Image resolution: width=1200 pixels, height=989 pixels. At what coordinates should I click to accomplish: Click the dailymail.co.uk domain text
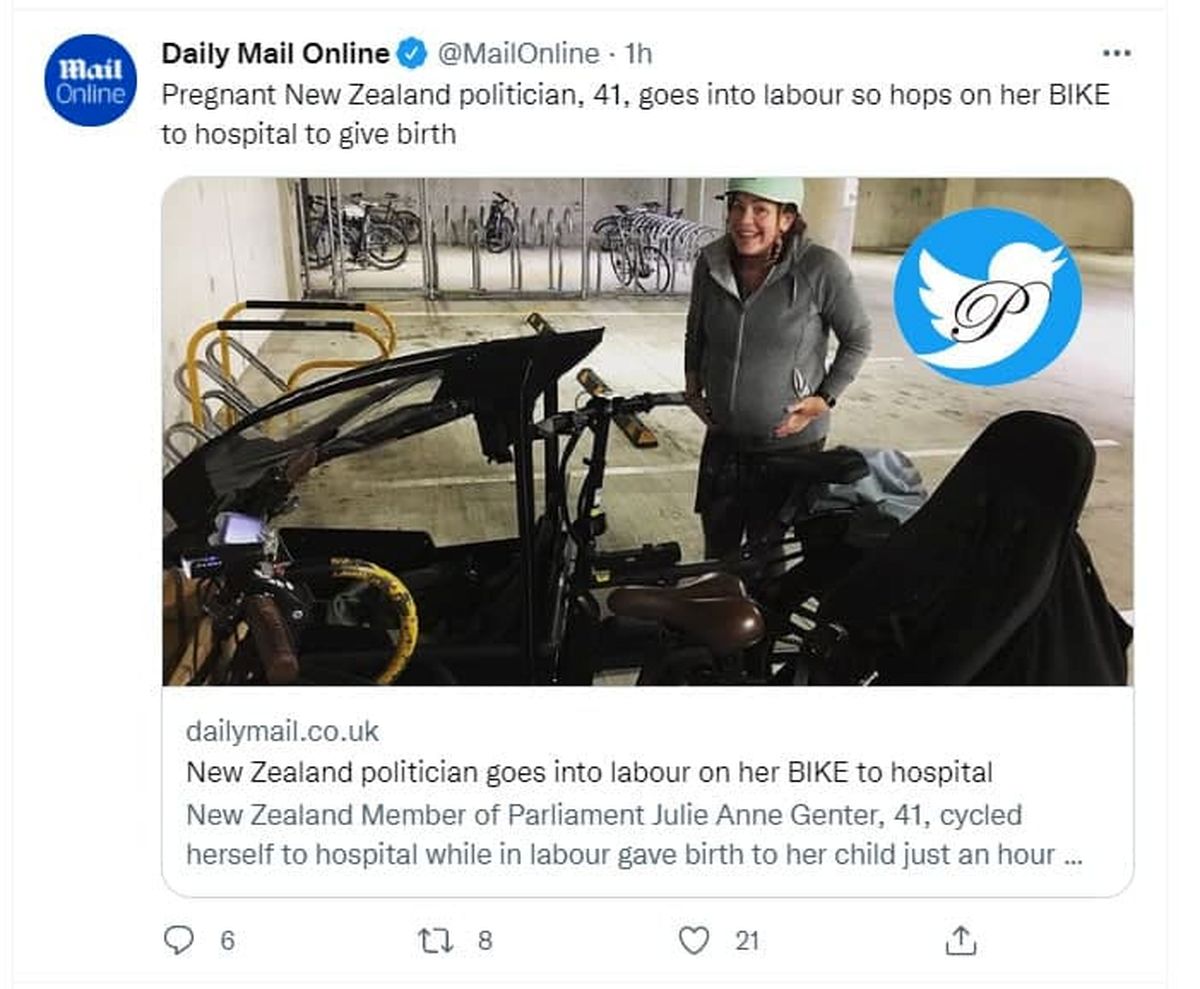click(282, 731)
